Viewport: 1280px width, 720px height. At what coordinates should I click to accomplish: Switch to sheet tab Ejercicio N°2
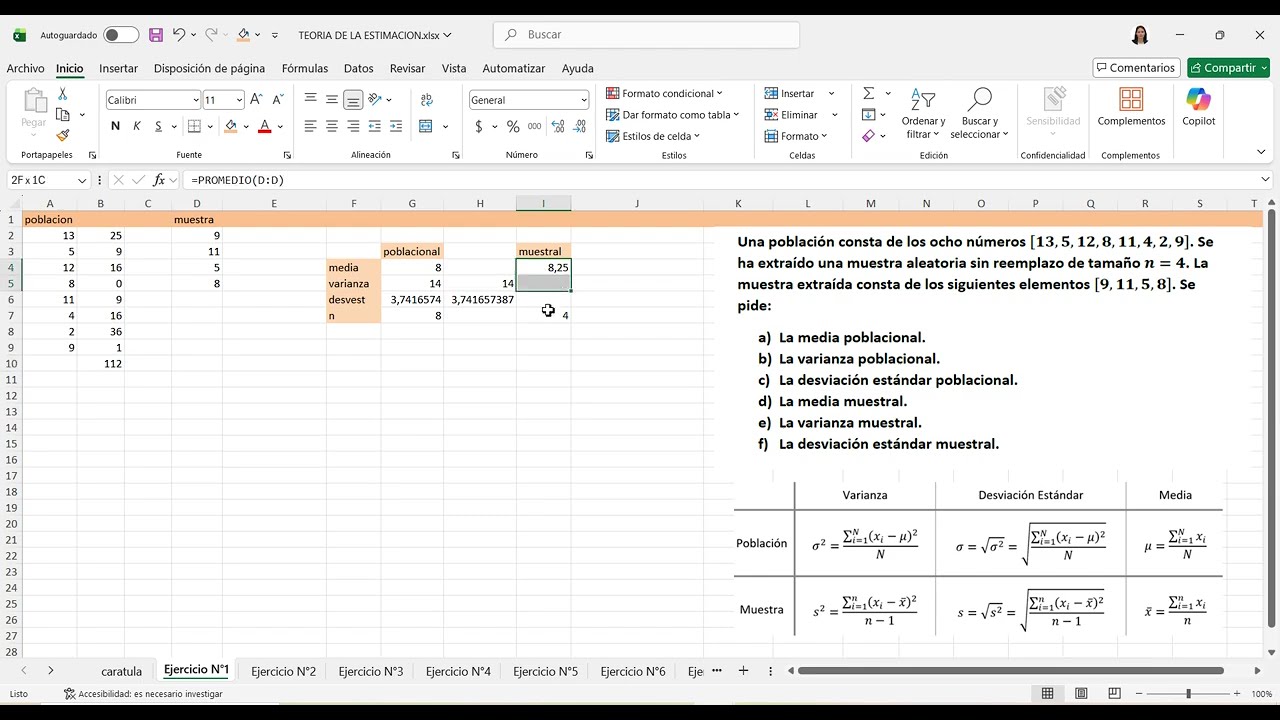click(283, 671)
